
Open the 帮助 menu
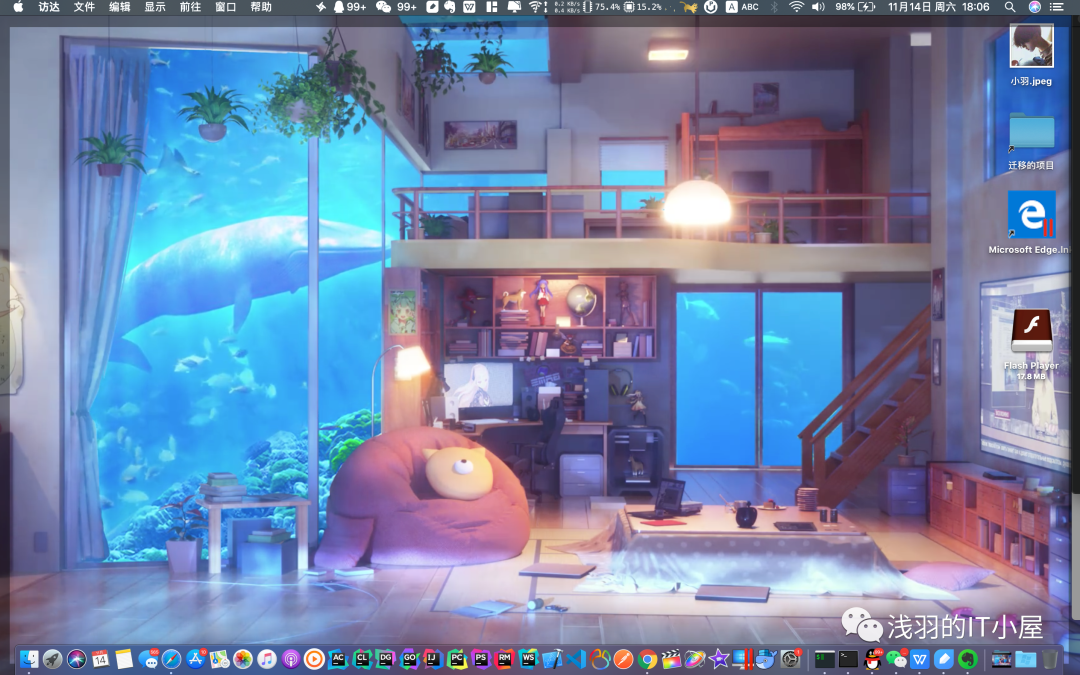point(260,7)
